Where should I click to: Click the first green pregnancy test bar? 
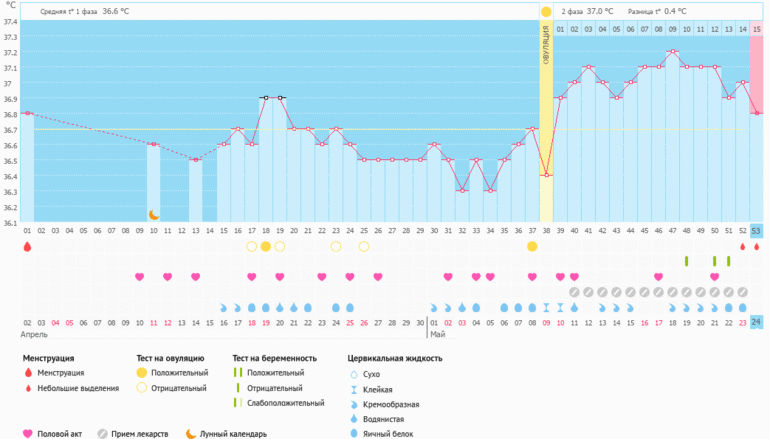point(687,261)
